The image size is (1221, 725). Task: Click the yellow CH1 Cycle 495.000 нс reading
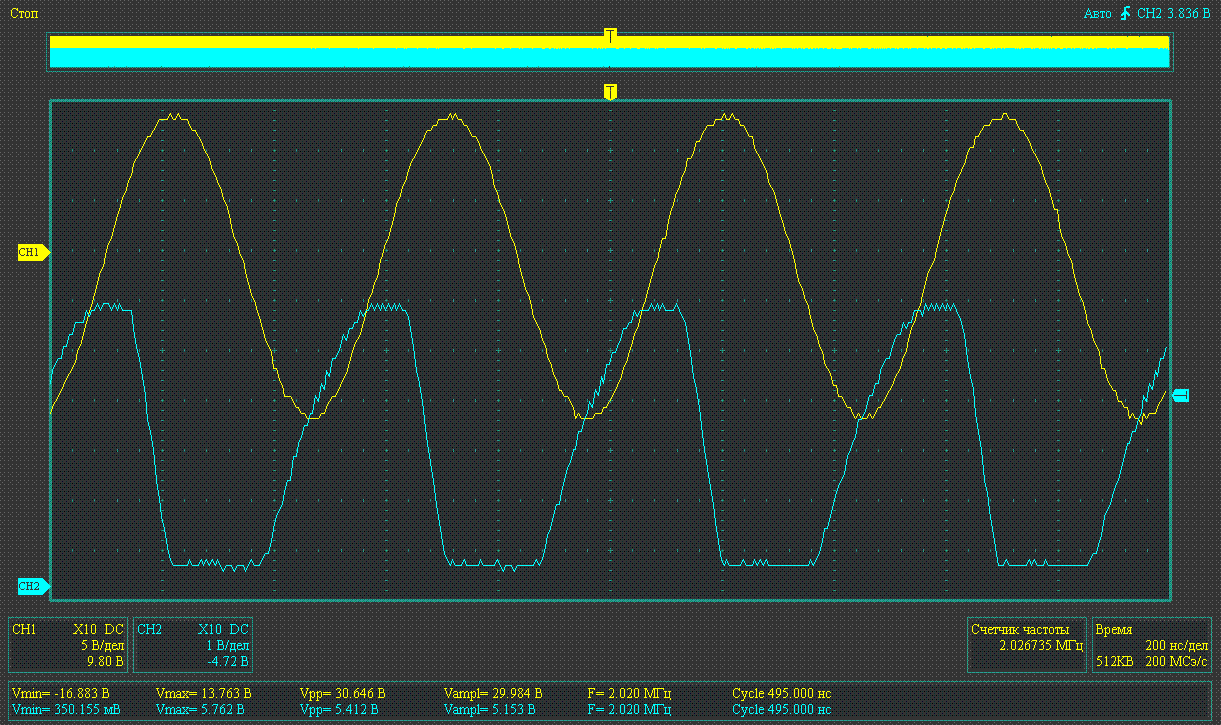pos(782,693)
